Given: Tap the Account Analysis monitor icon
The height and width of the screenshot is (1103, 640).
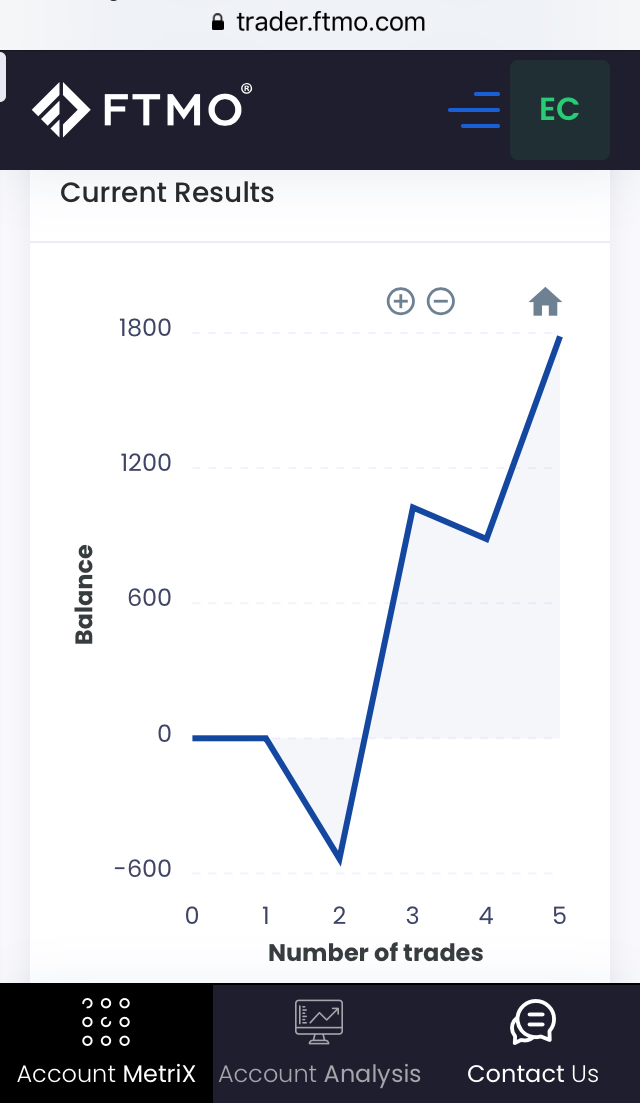Looking at the screenshot, I should [319, 1022].
